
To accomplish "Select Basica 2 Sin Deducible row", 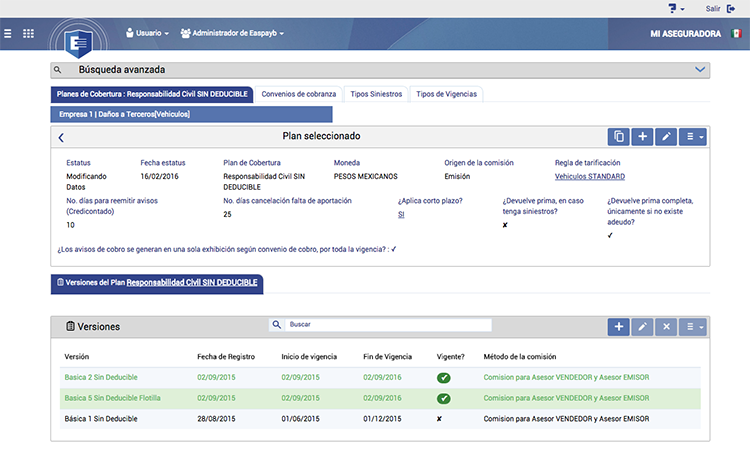I will (x=380, y=378).
